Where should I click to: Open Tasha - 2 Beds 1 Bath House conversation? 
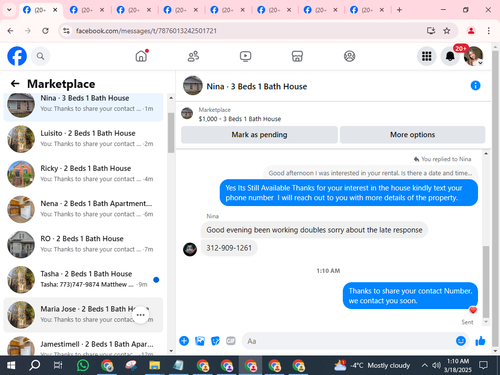pyautogui.click(x=83, y=279)
